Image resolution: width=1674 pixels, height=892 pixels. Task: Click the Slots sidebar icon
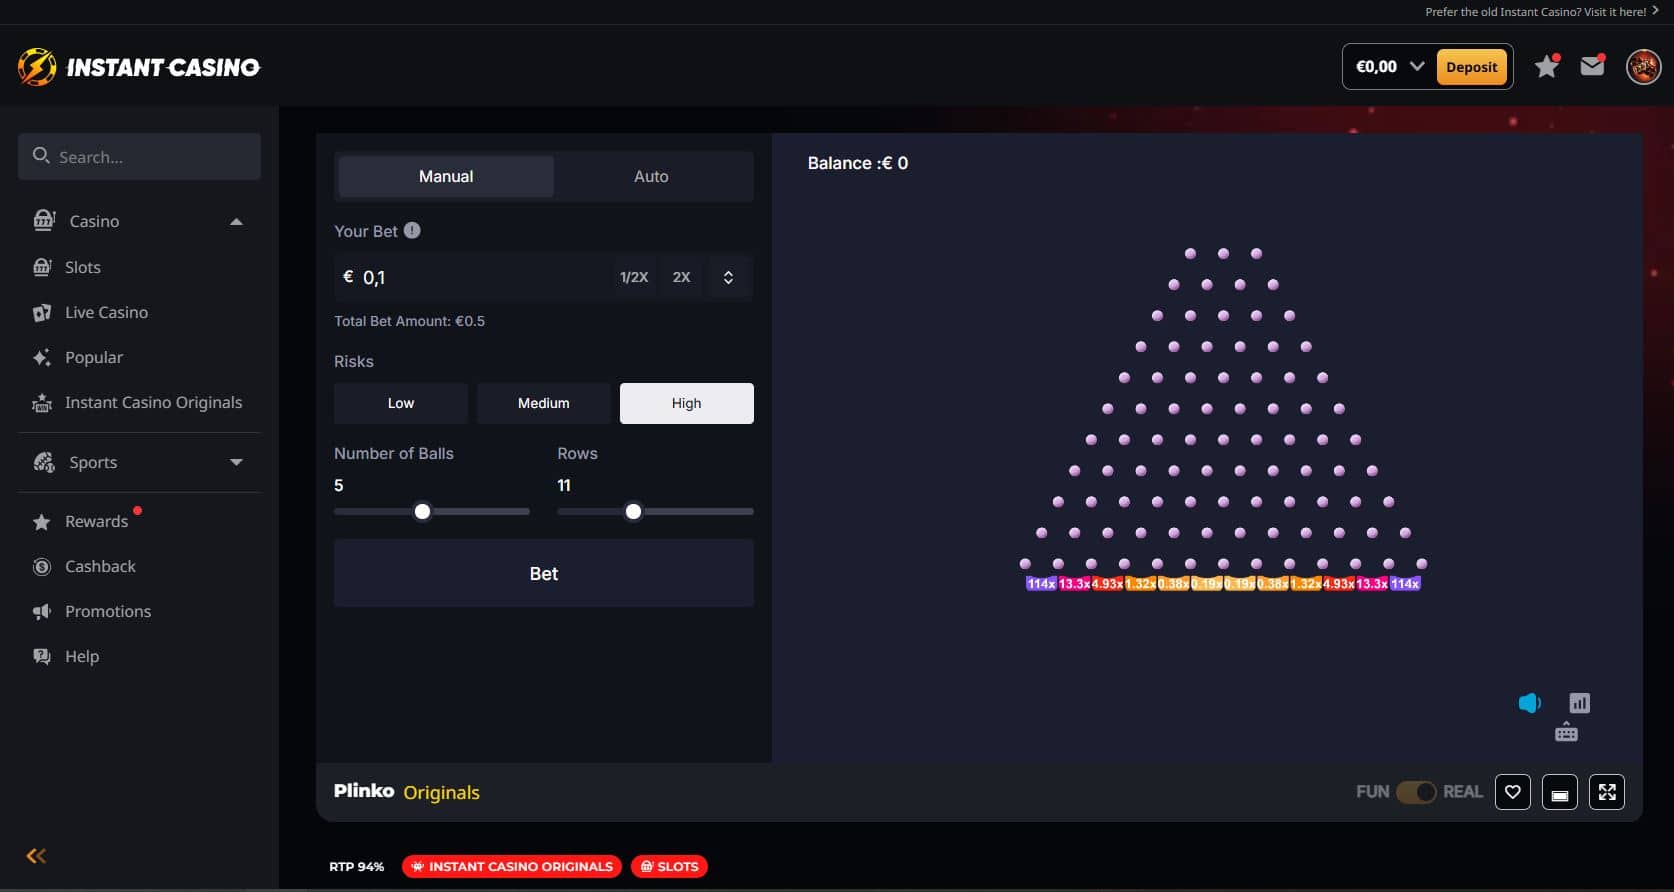point(42,267)
